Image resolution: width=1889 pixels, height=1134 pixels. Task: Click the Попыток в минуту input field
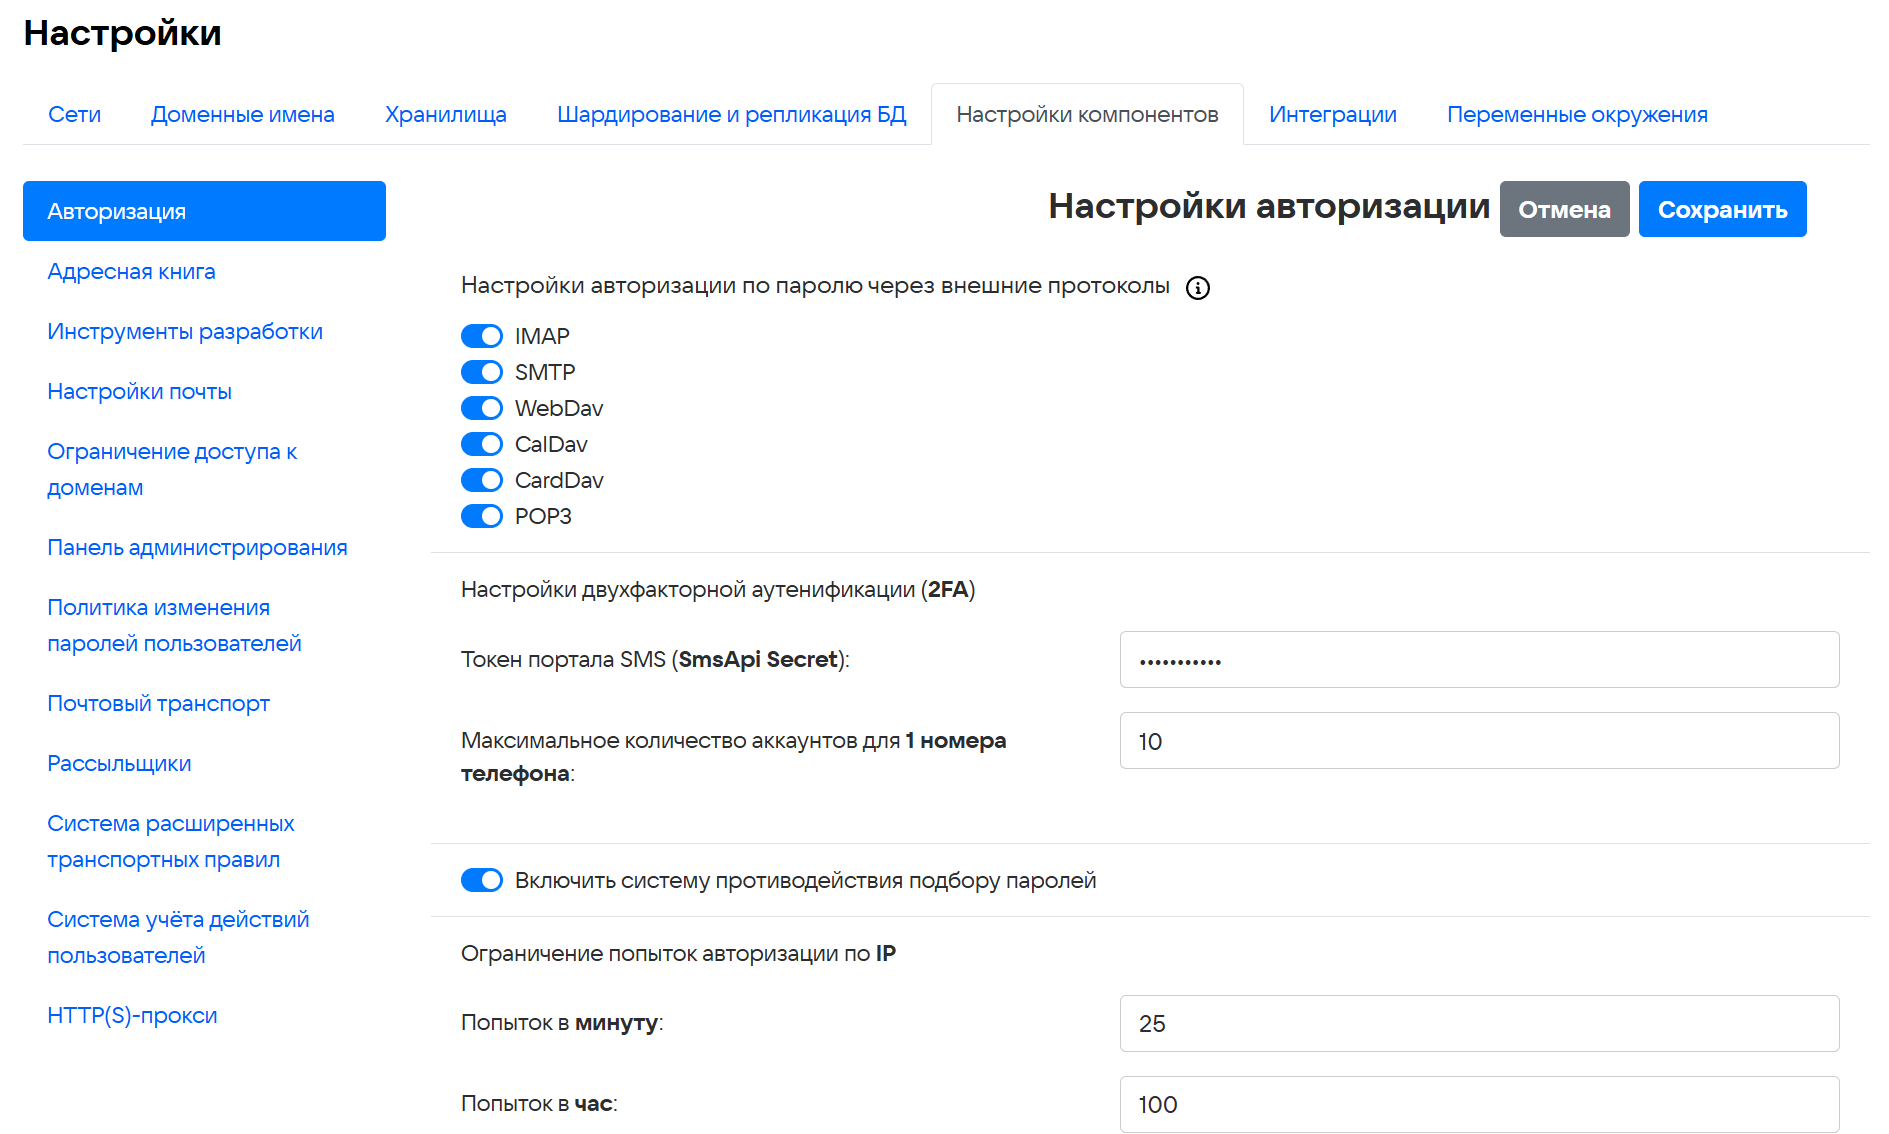tap(1479, 1023)
